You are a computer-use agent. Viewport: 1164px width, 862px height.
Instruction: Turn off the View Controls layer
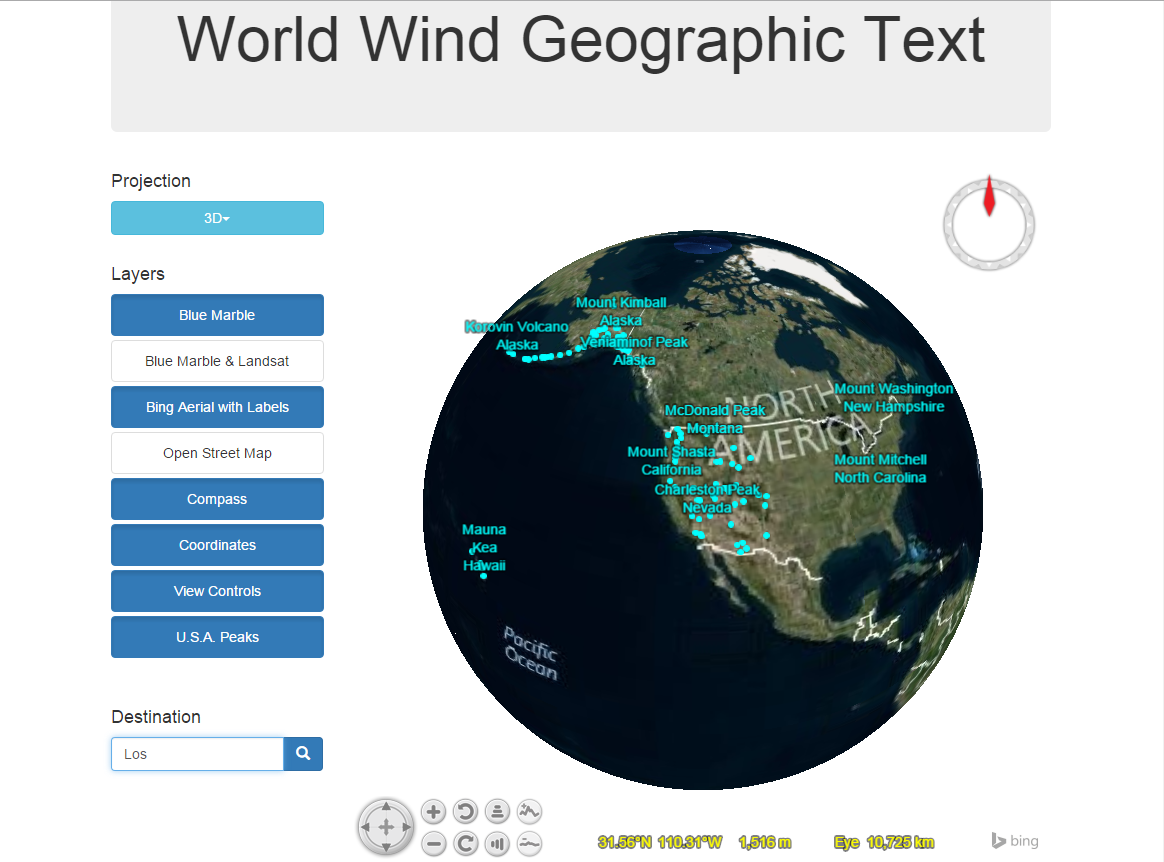pos(217,591)
